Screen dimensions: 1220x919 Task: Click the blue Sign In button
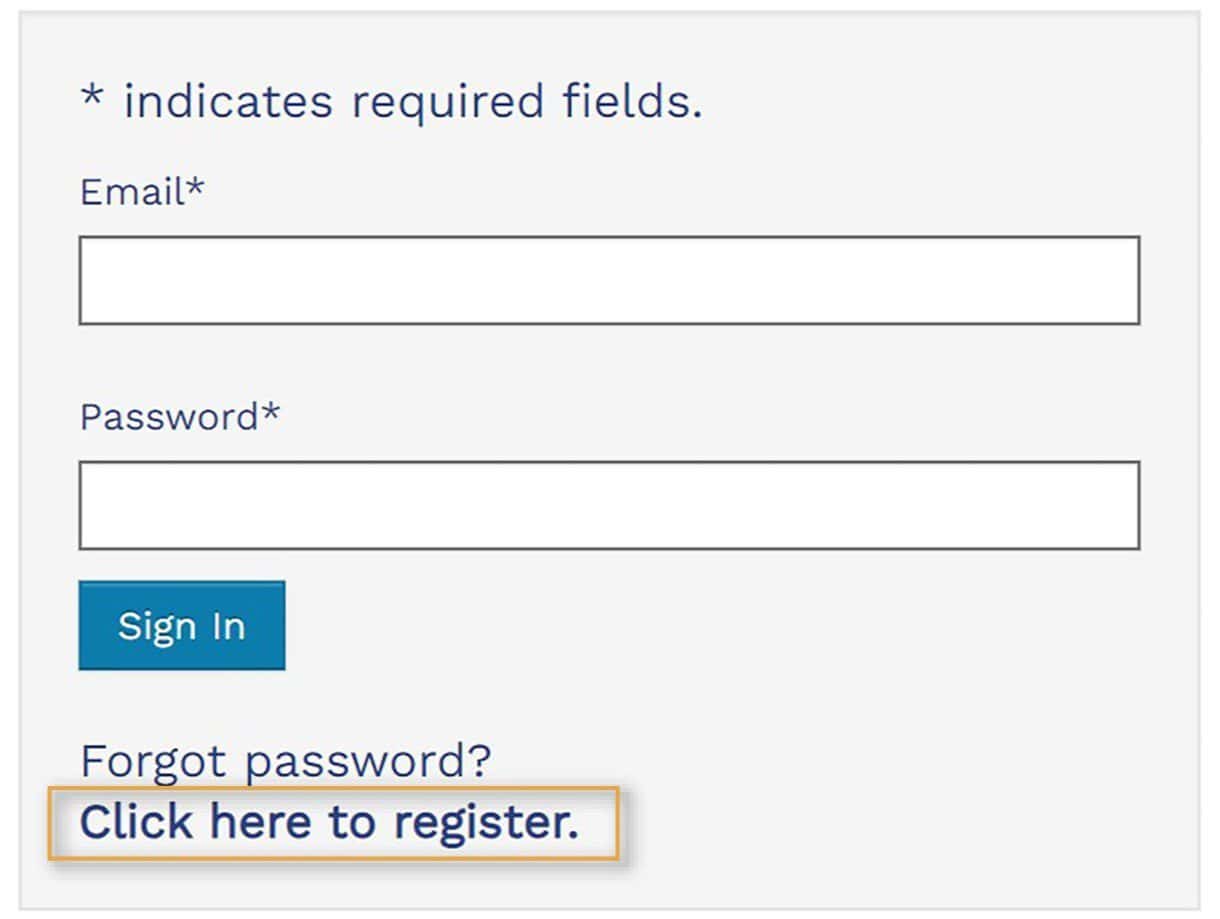pos(181,626)
